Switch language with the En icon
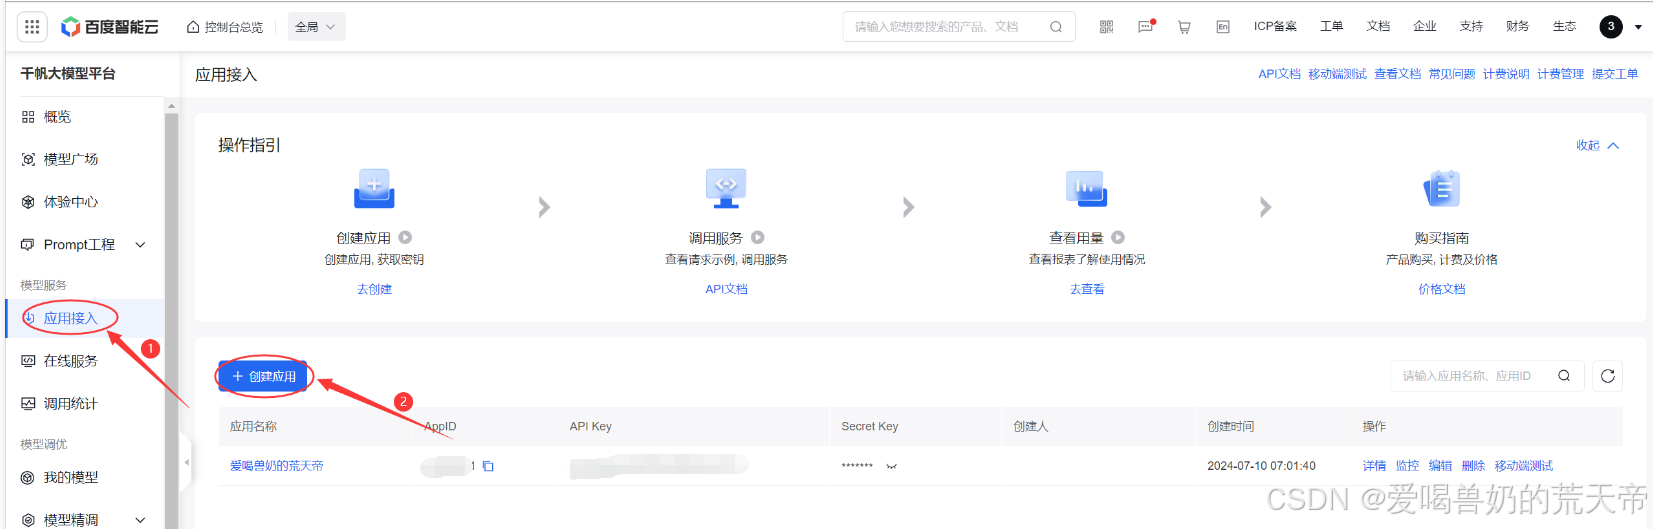Image resolution: width=1653 pixels, height=529 pixels. (x=1222, y=27)
